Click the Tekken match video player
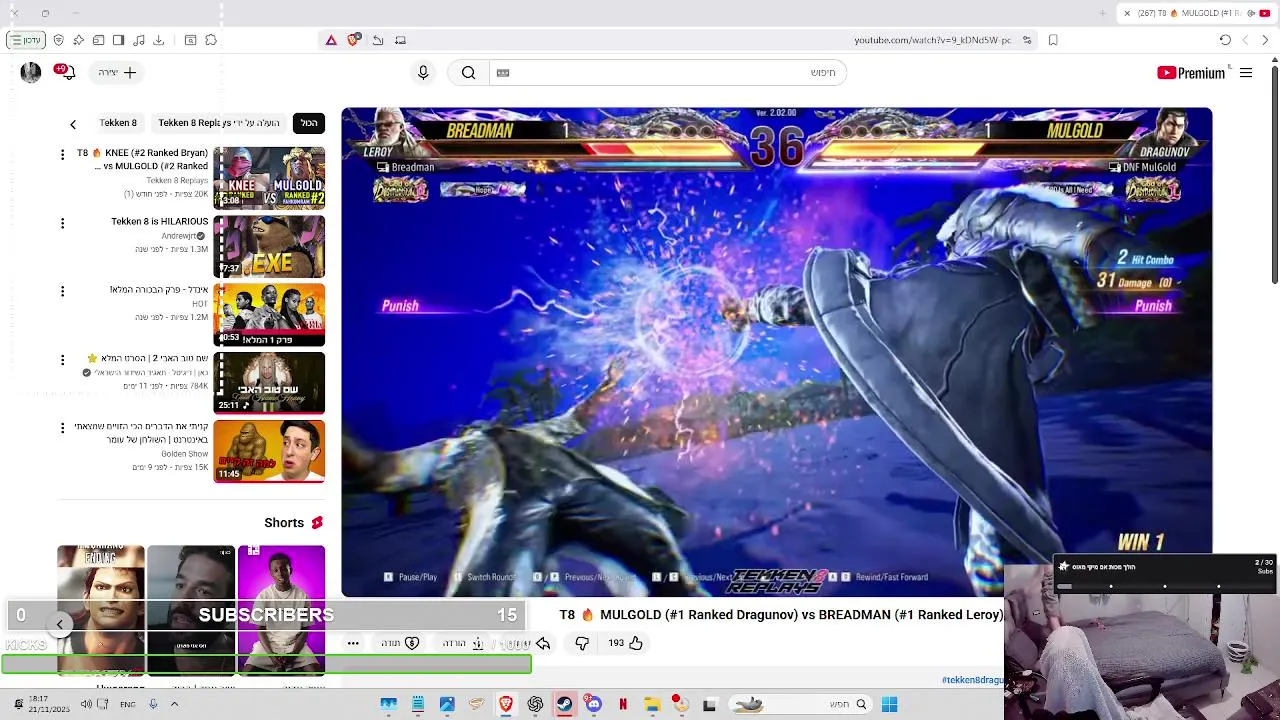Viewport: 1280px width, 720px height. (776, 352)
